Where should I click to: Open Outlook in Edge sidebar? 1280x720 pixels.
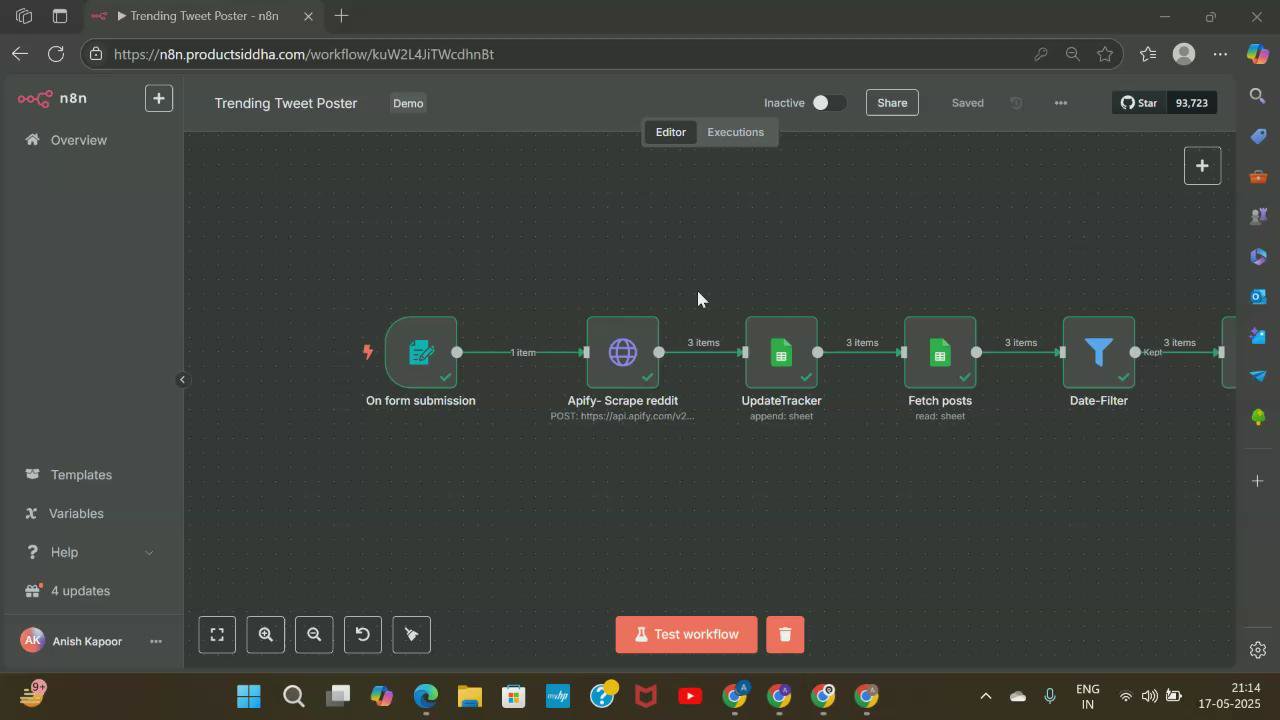(1258, 296)
